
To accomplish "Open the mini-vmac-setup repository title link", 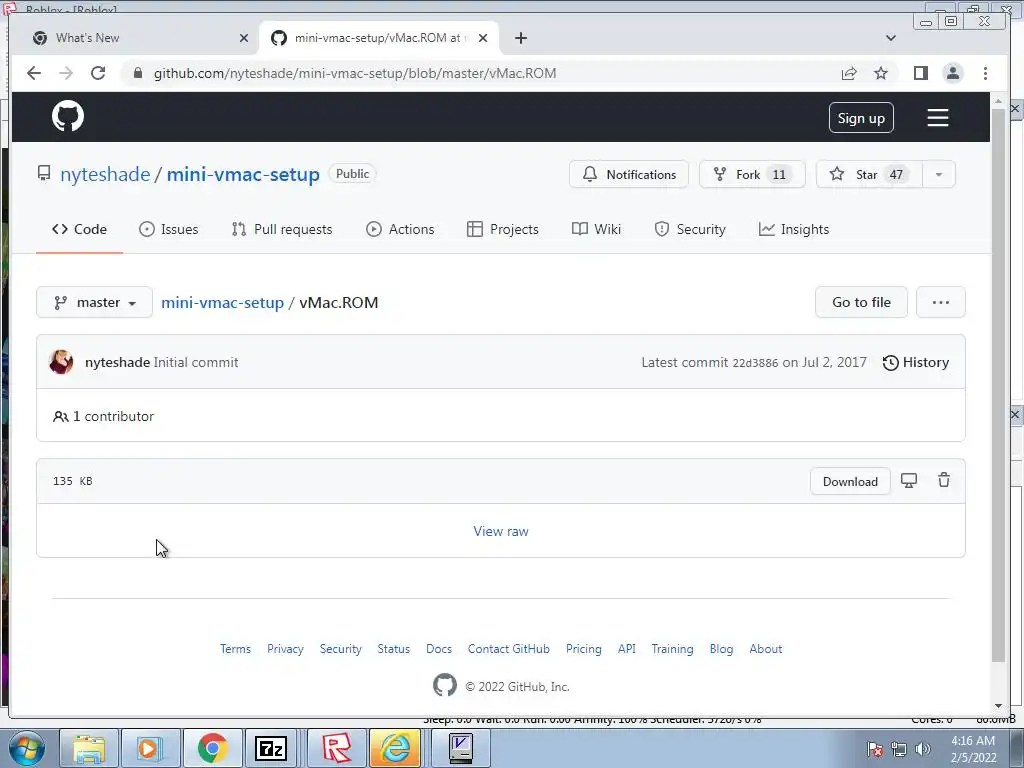I will coord(243,174).
